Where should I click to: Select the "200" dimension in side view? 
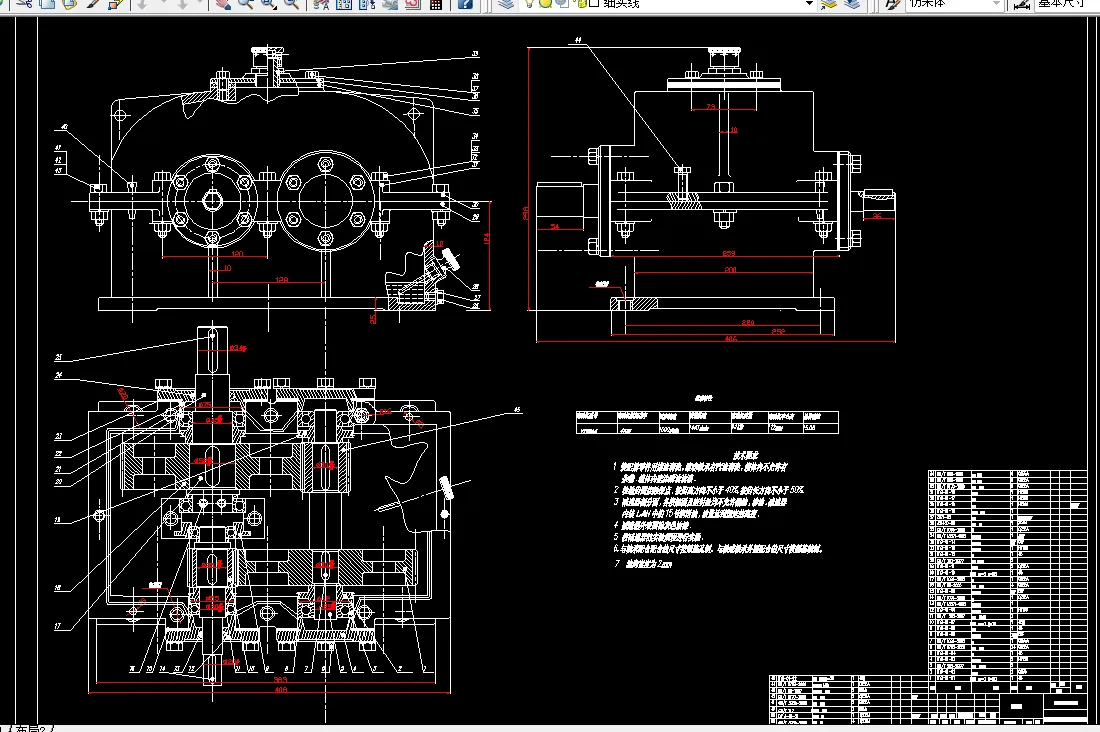pos(730,269)
